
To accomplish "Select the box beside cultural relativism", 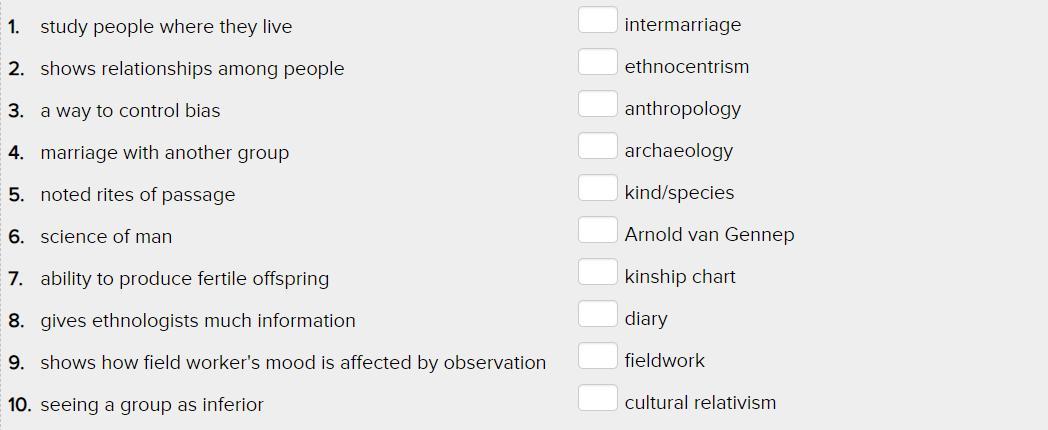I will coord(597,398).
